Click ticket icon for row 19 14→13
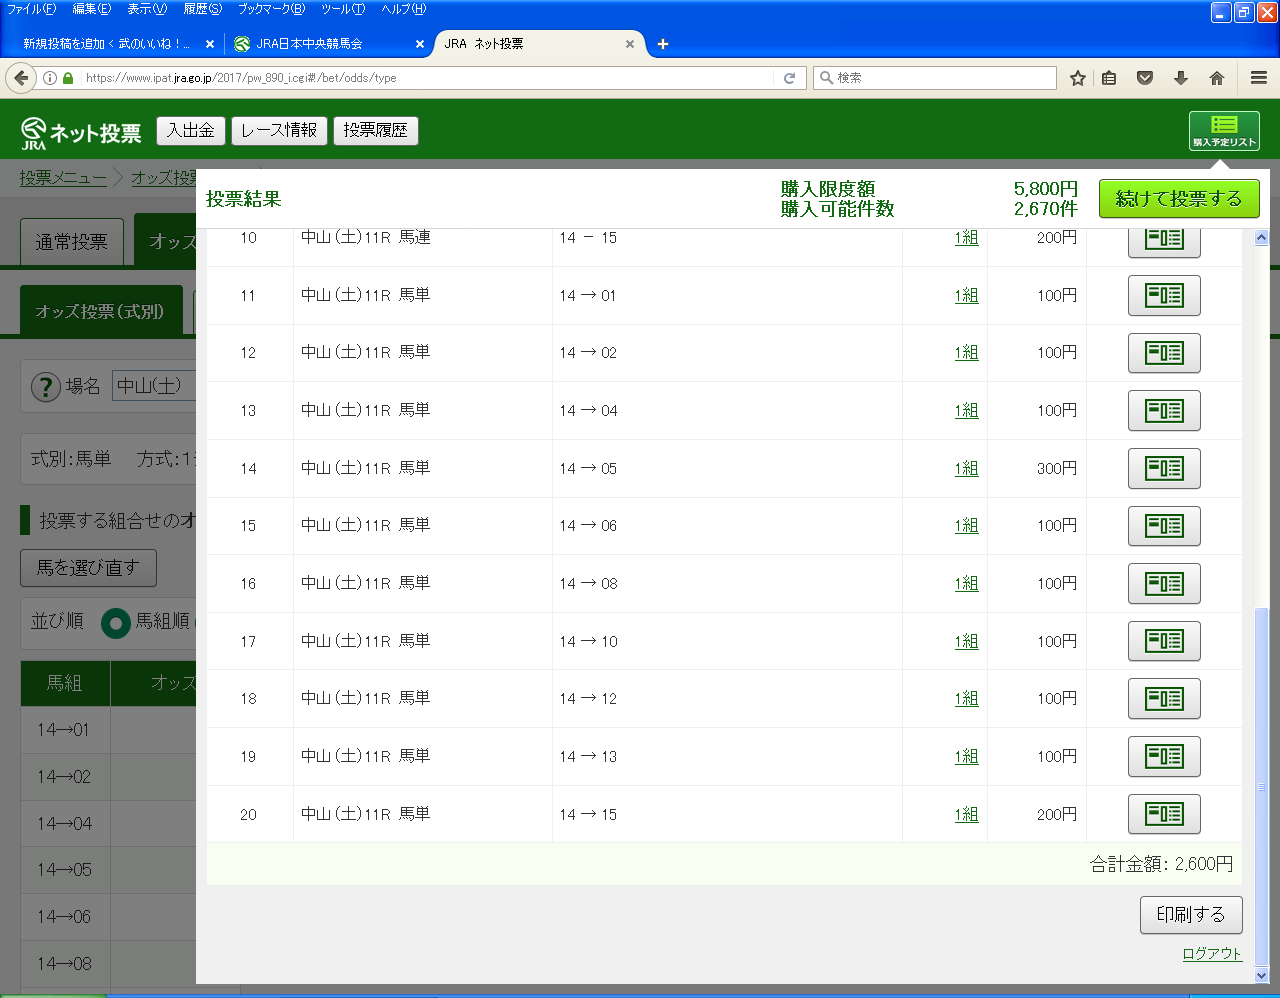The image size is (1280, 998). click(1164, 756)
